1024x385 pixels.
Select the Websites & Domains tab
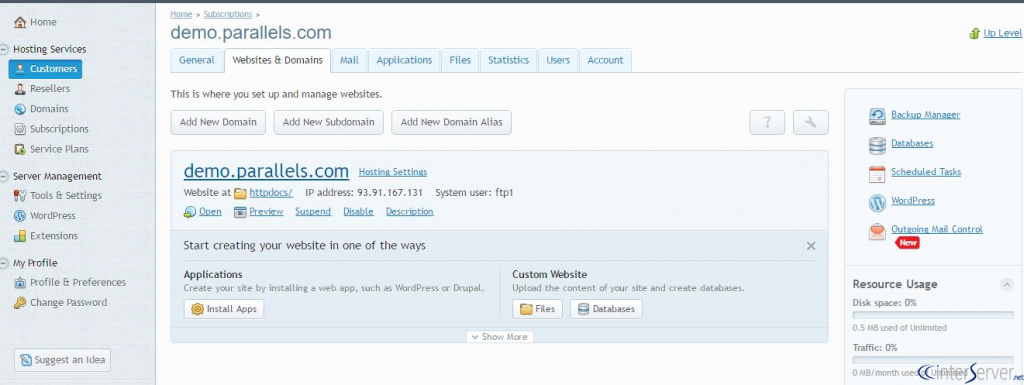pyautogui.click(x=278, y=60)
